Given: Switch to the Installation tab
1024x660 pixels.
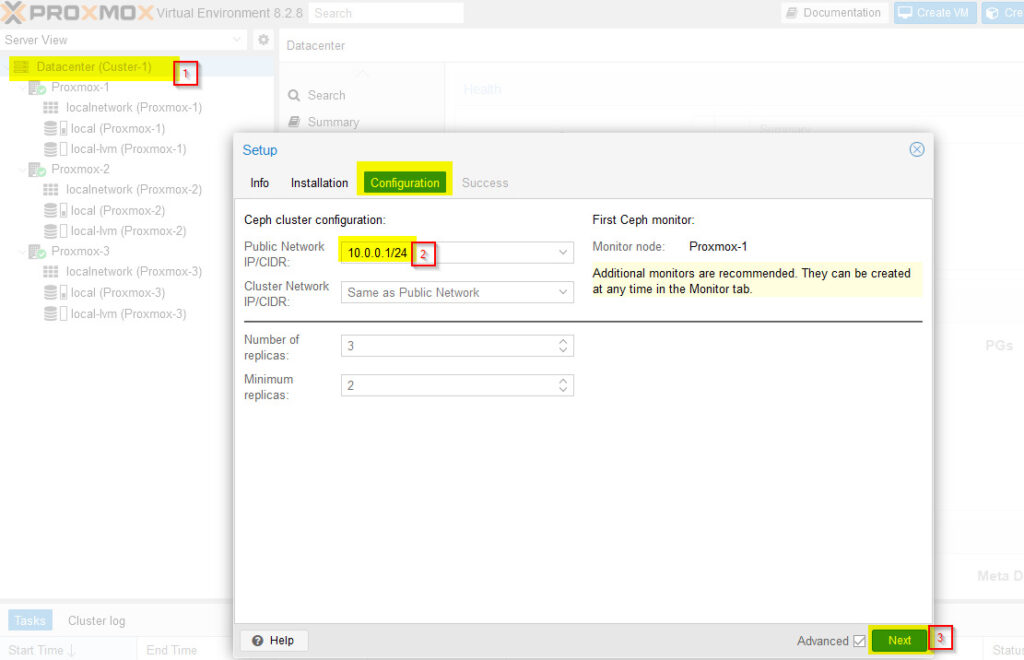Looking at the screenshot, I should click(x=319, y=183).
